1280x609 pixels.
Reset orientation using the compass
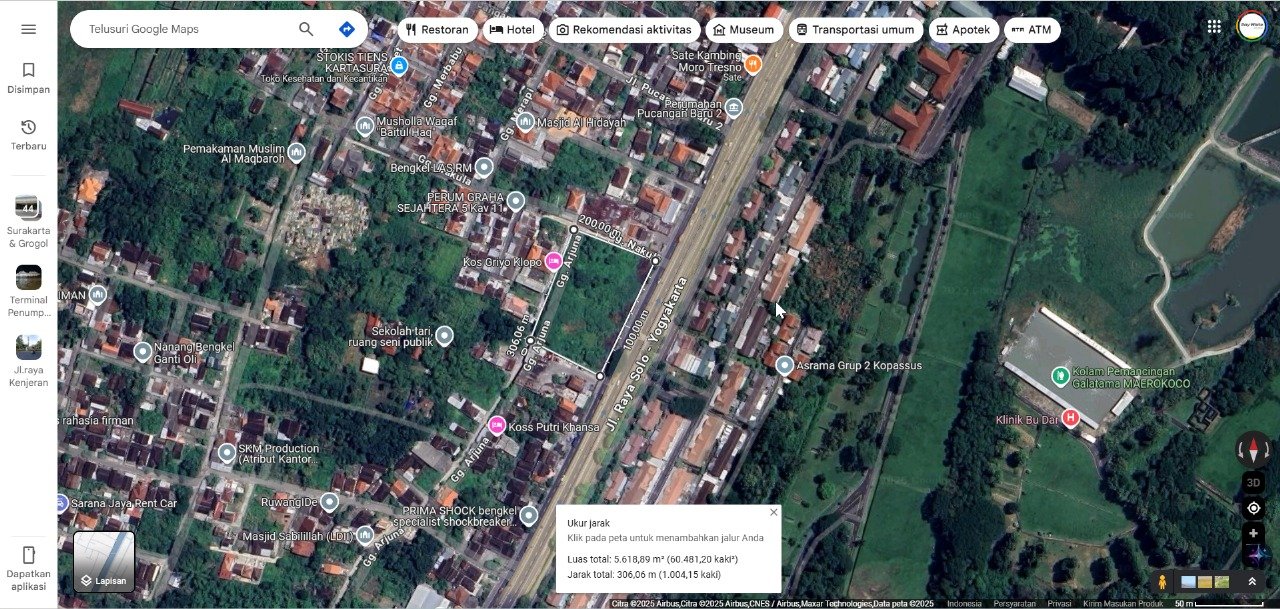[x=1253, y=449]
